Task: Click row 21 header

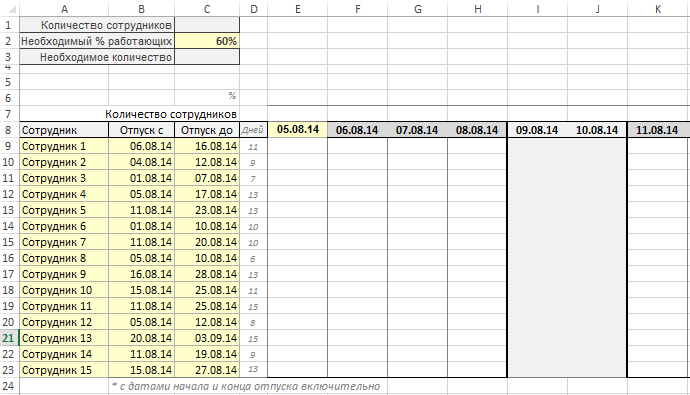Action: (9, 338)
